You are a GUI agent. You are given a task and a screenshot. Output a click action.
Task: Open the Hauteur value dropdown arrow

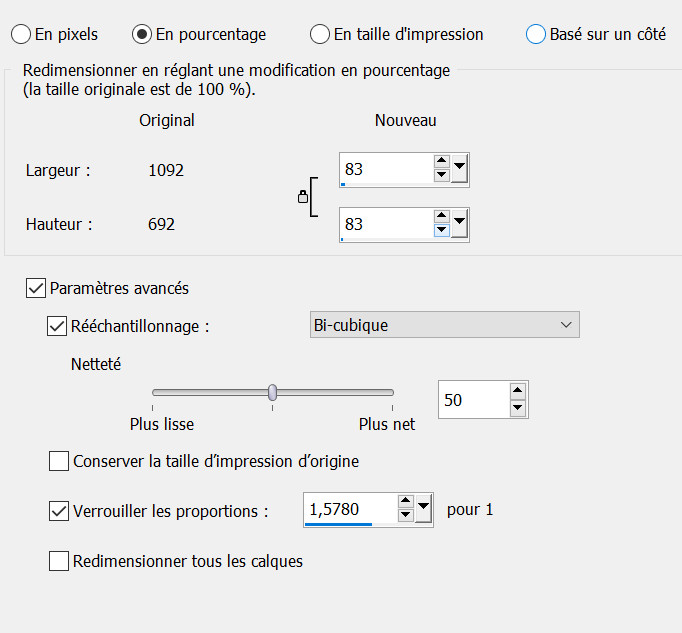[459, 222]
